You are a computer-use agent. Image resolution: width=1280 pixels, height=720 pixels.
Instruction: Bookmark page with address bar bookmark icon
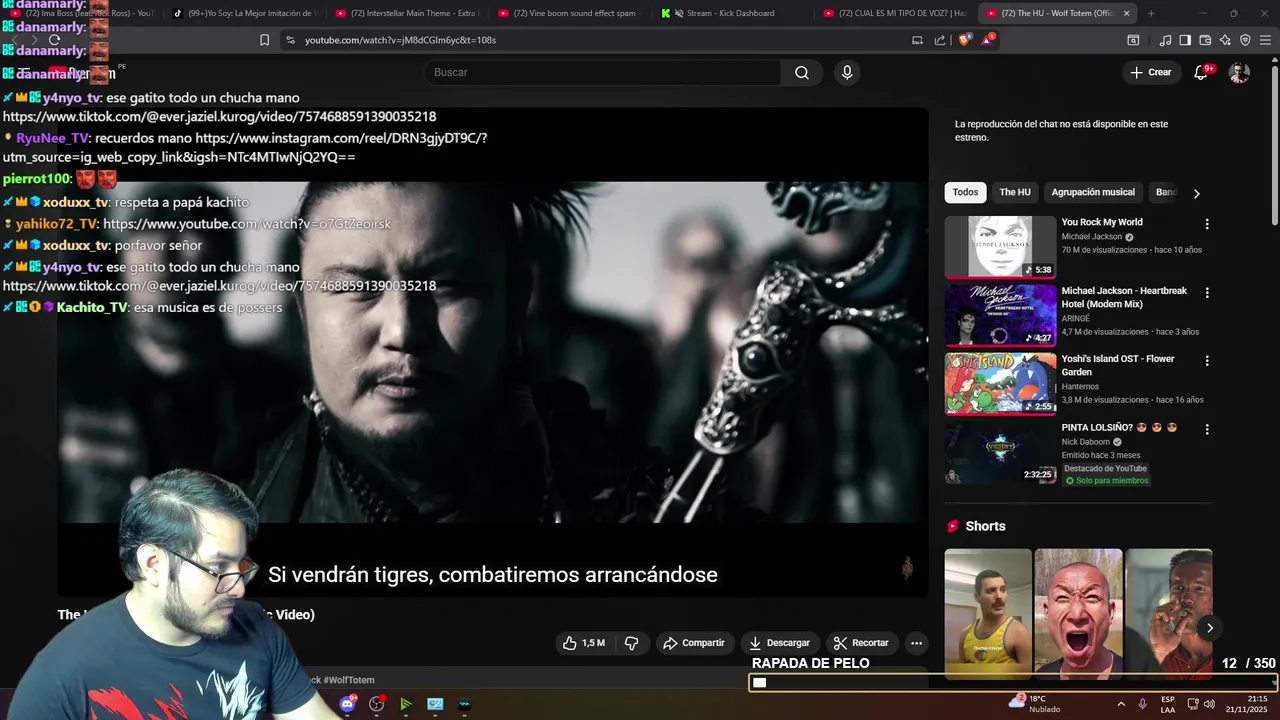[264, 40]
